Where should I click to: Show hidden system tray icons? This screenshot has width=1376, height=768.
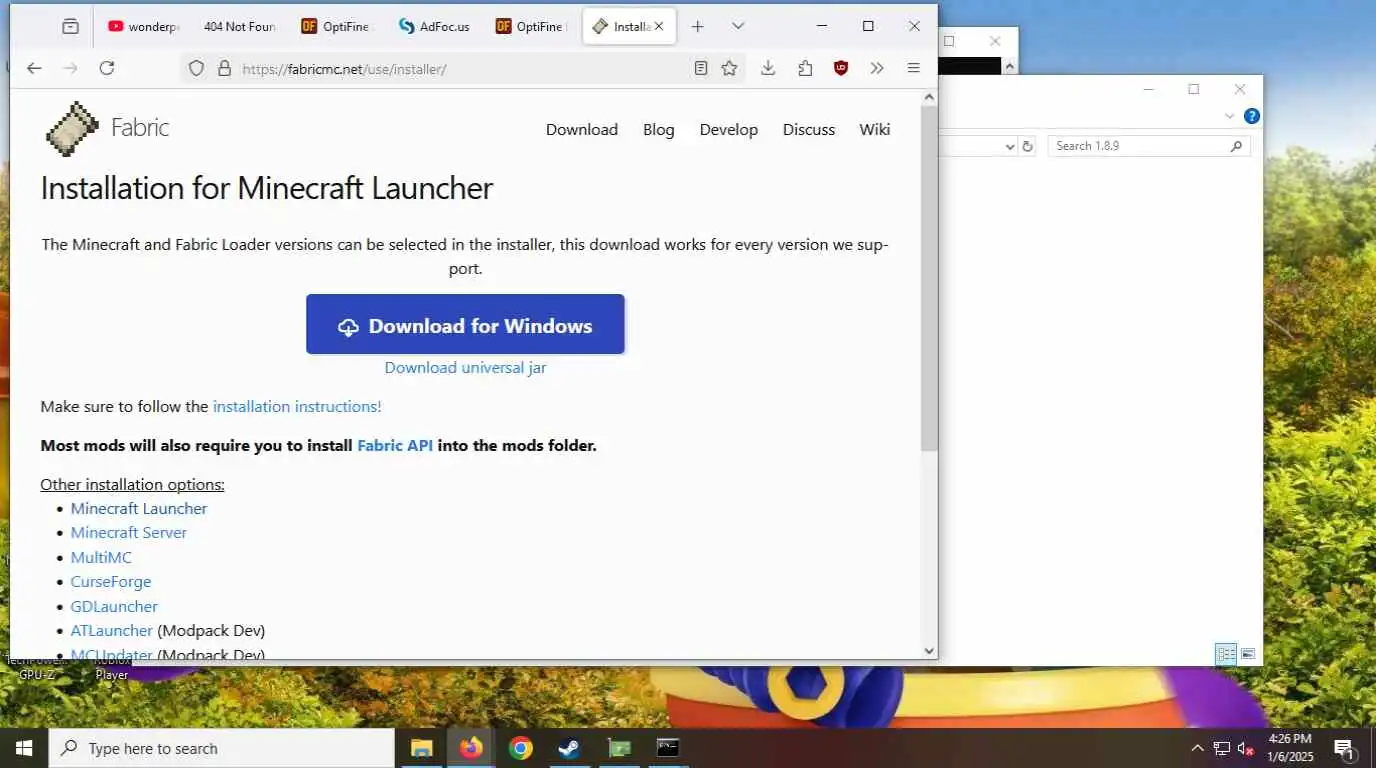pyautogui.click(x=1197, y=748)
